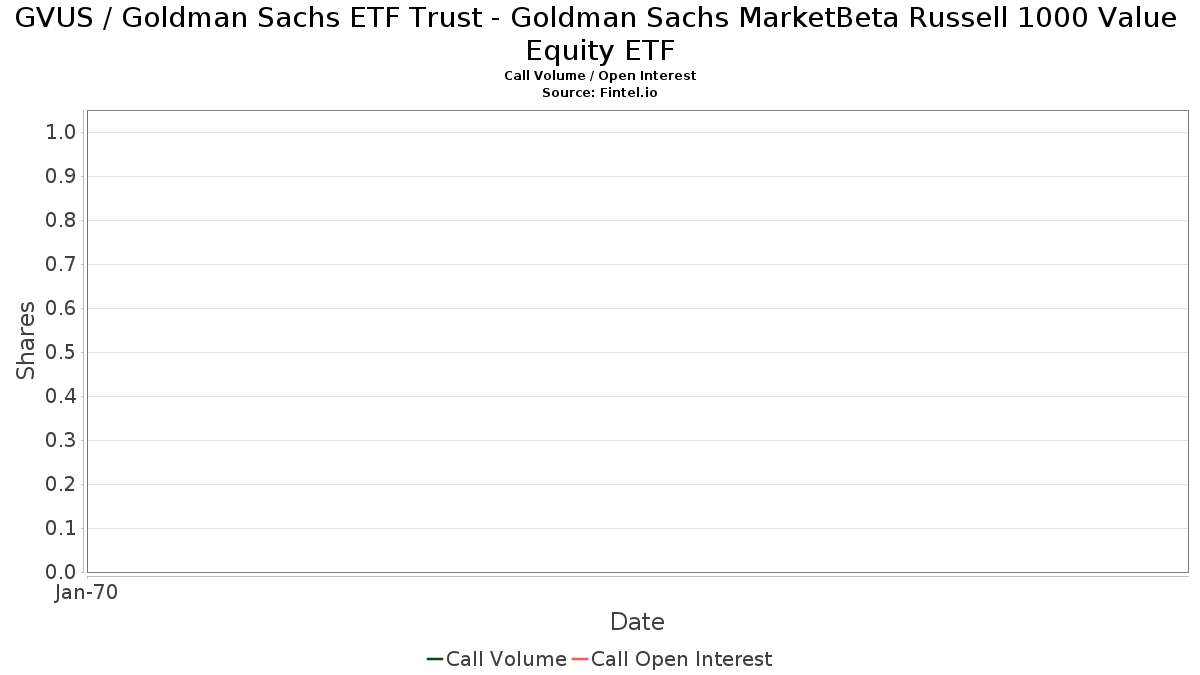Click the 0.1 y-axis tick label
The image size is (1200, 675).
coord(61,529)
